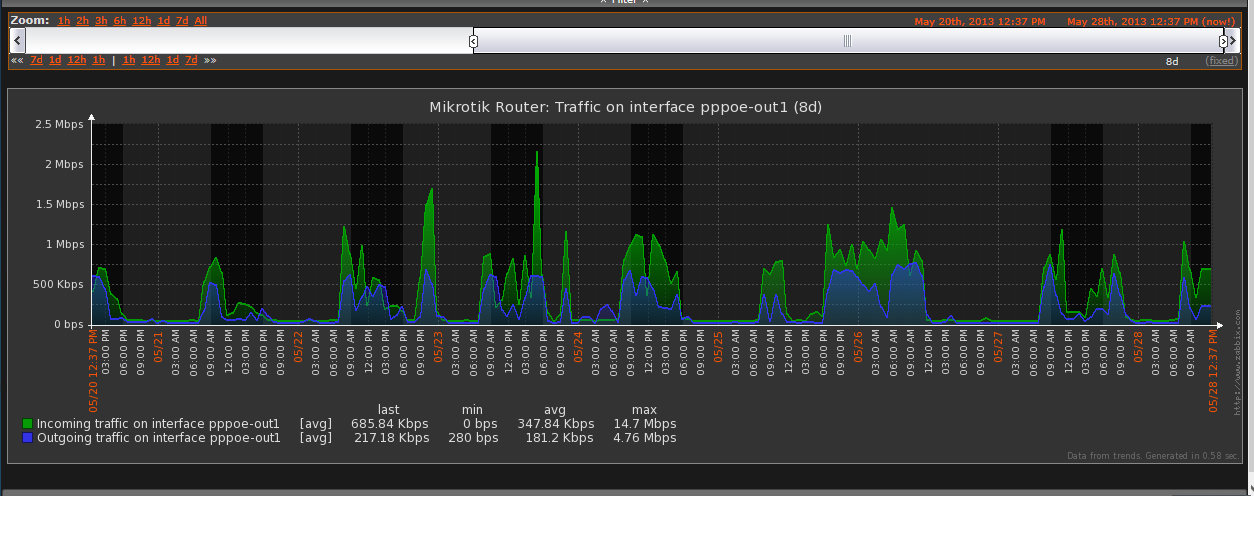Set zoom to 1h
The width and height of the screenshot is (1254, 544).
(64, 21)
